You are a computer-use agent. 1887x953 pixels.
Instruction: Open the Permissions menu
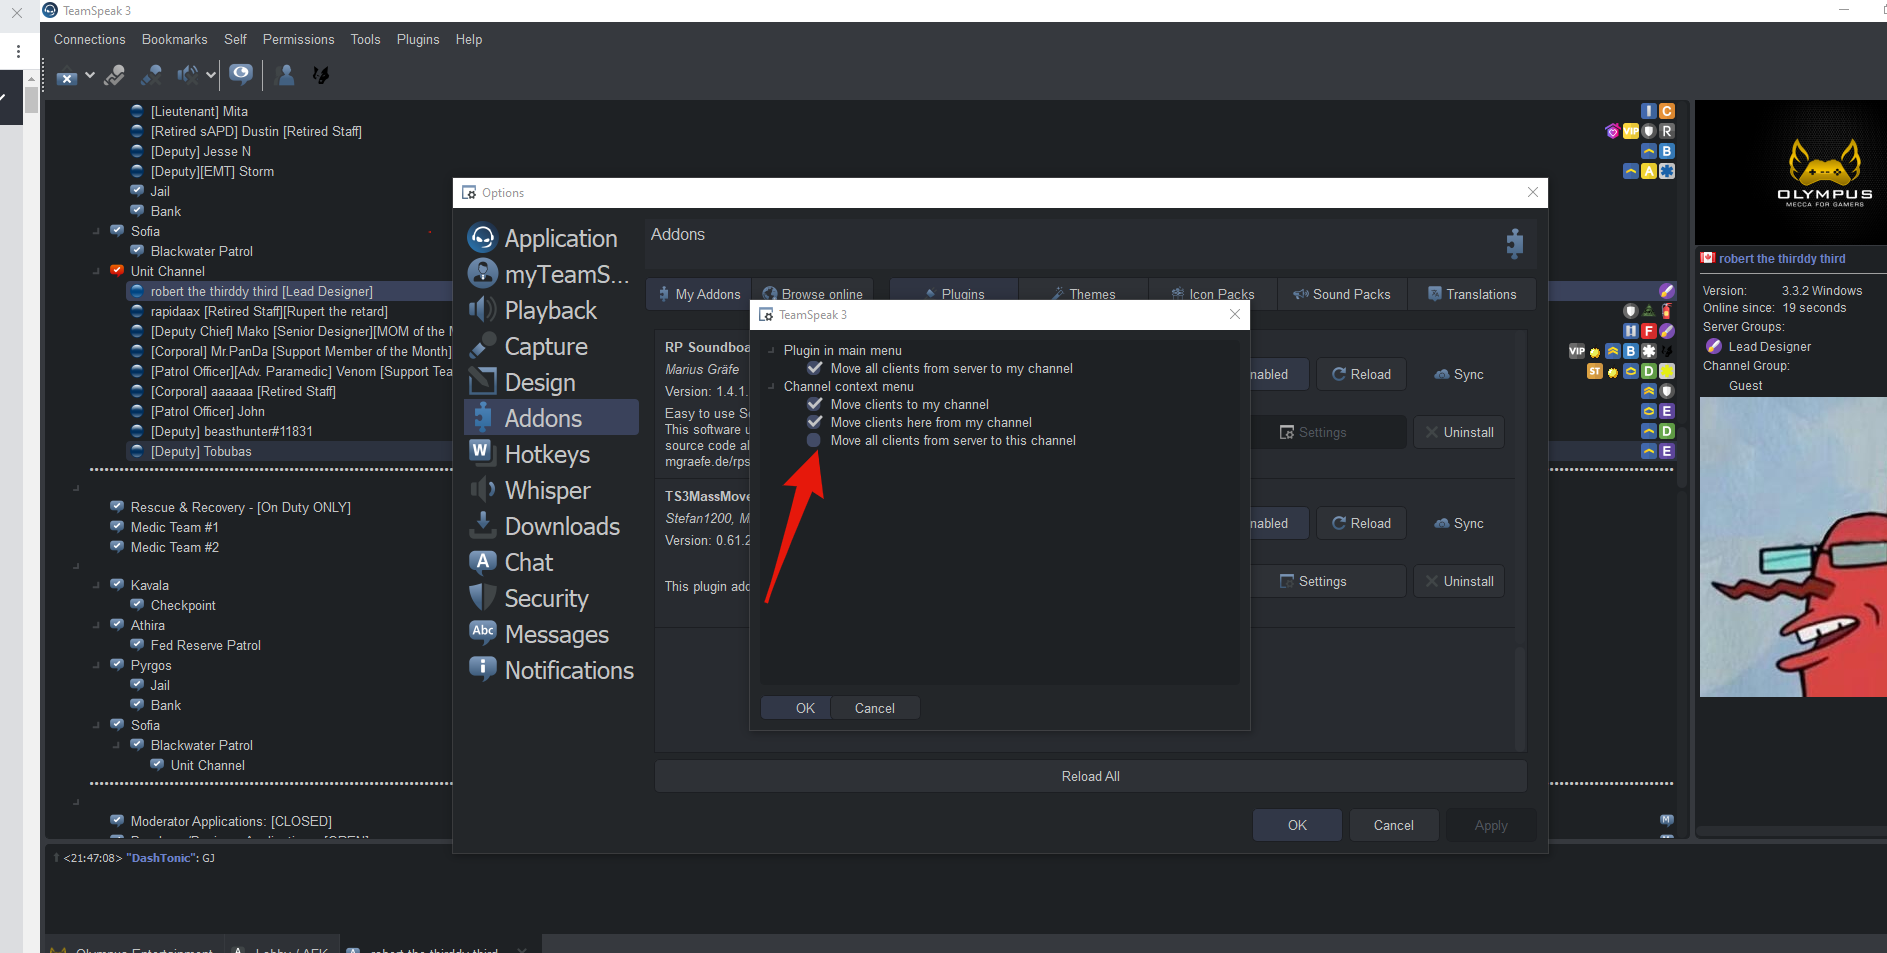[x=299, y=40]
